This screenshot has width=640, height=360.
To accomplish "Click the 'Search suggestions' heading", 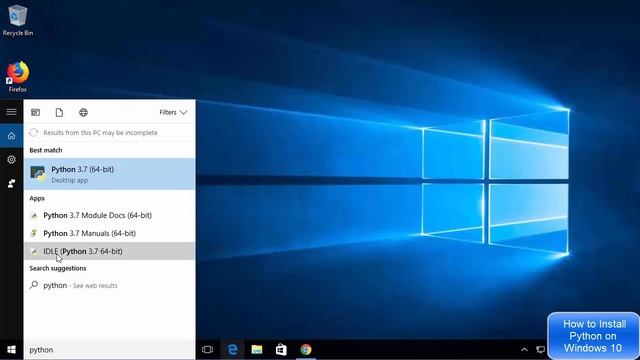I will (58, 268).
